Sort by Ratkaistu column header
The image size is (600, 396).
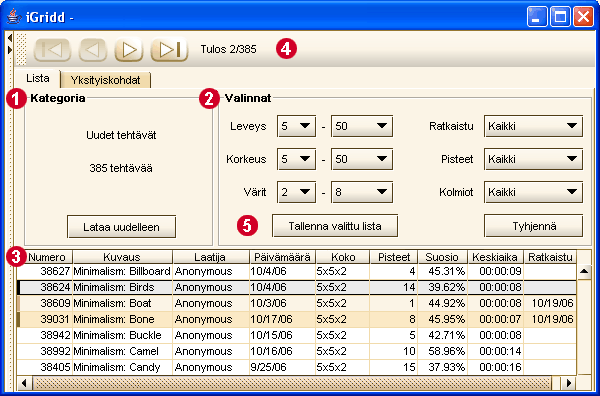[550, 257]
